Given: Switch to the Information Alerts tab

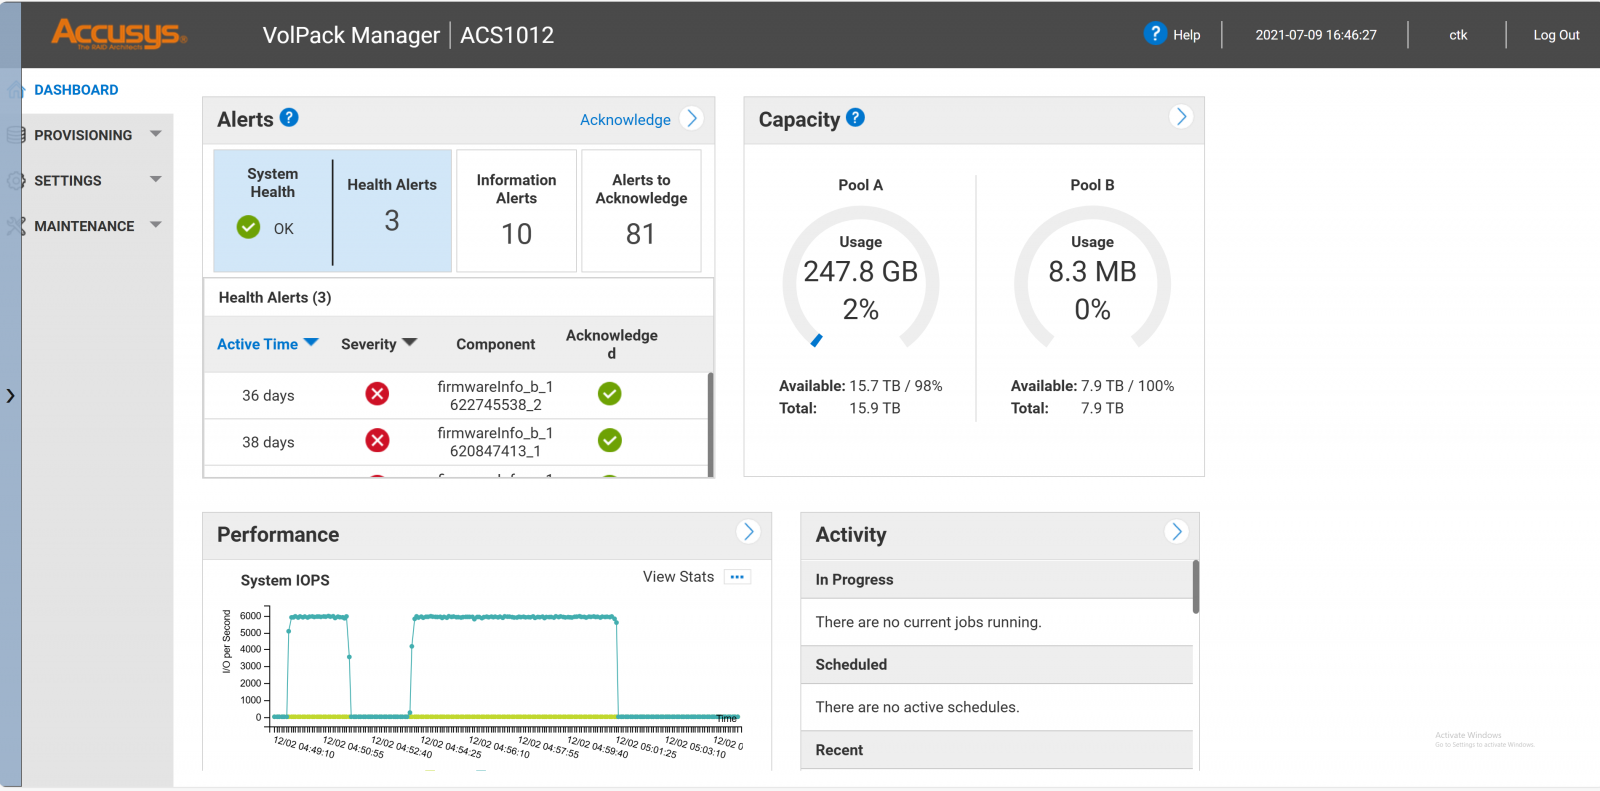Looking at the screenshot, I should [x=516, y=211].
